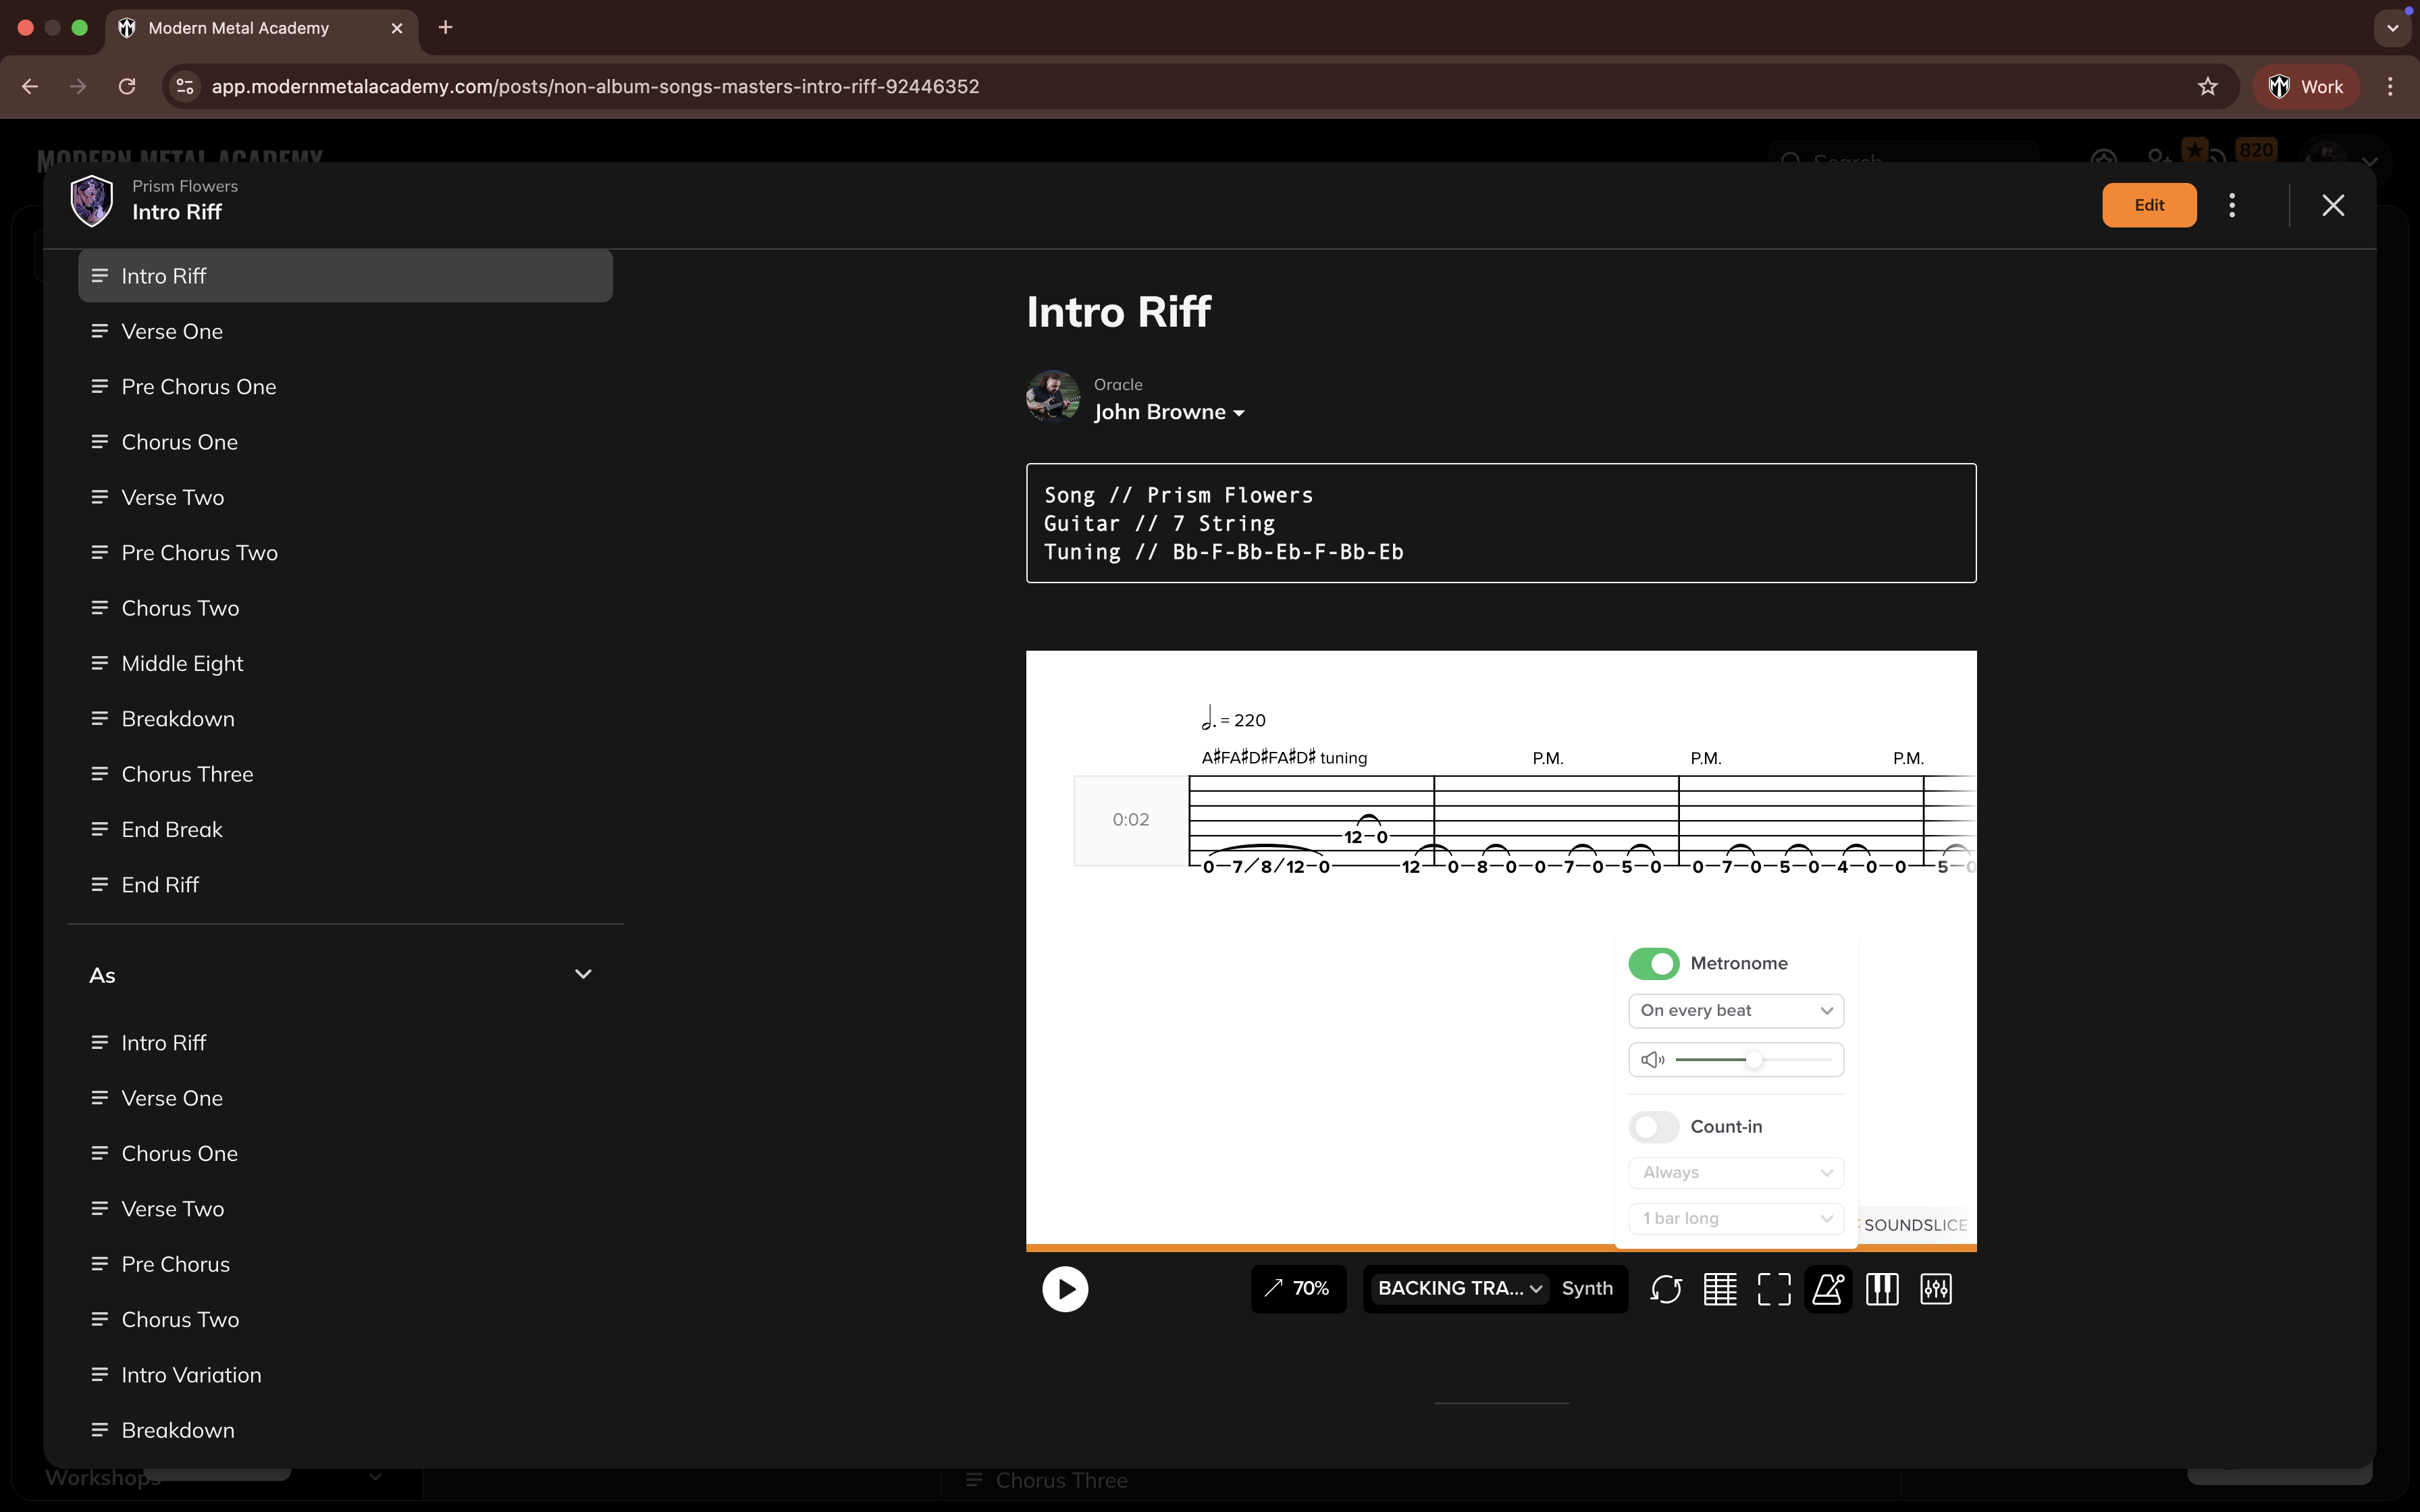Screen dimensions: 2420x1512
Task: Open the fretboard grid view icon
Action: coord(1720,1289)
